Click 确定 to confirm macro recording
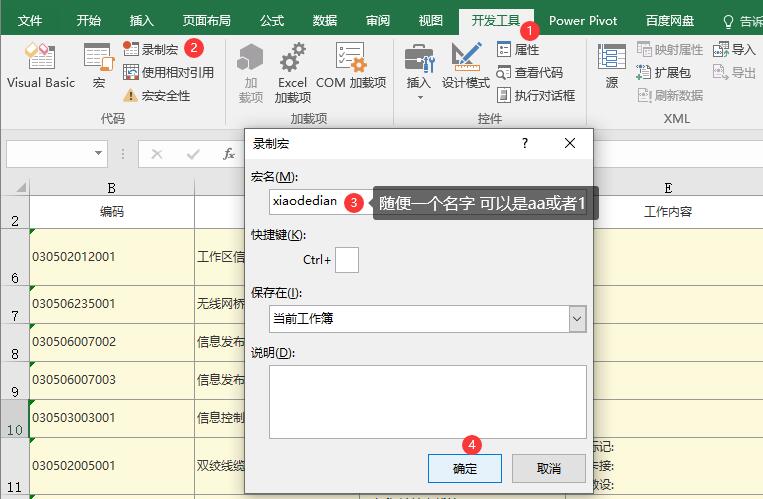This screenshot has height=499, width=763. pos(465,468)
